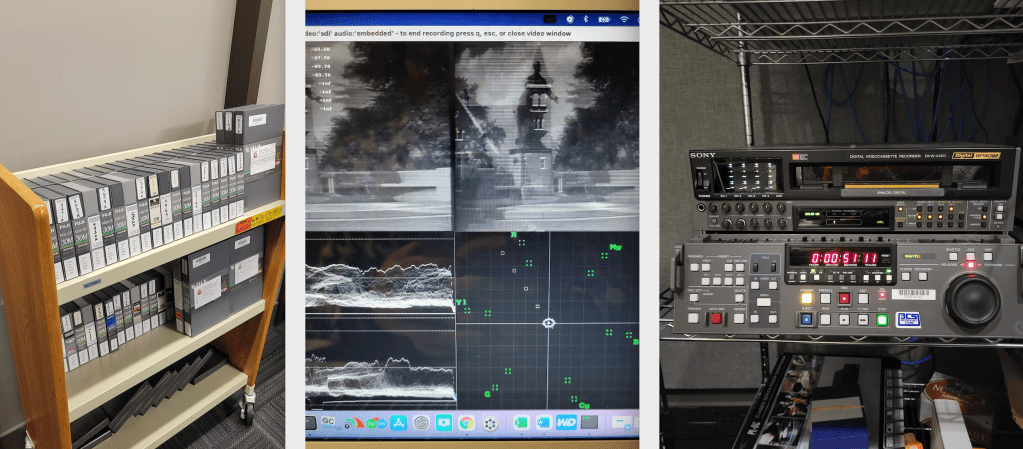1023x449 pixels.
Task: Open the battery status menu
Action: (604, 18)
